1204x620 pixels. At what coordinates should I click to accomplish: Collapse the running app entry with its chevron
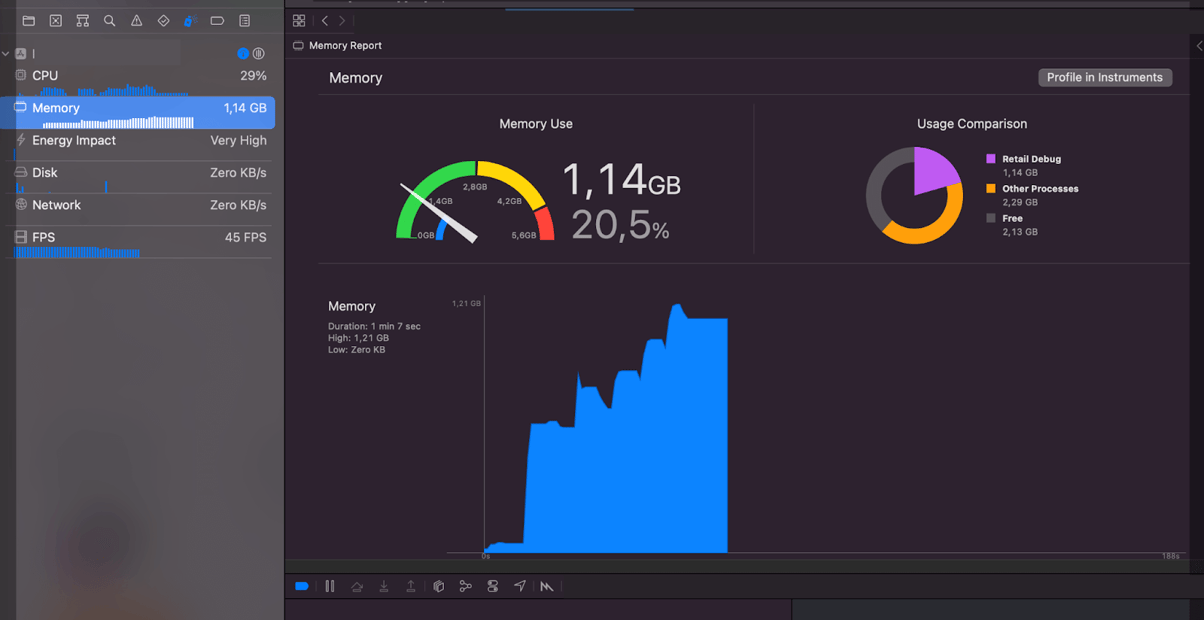tap(6, 53)
